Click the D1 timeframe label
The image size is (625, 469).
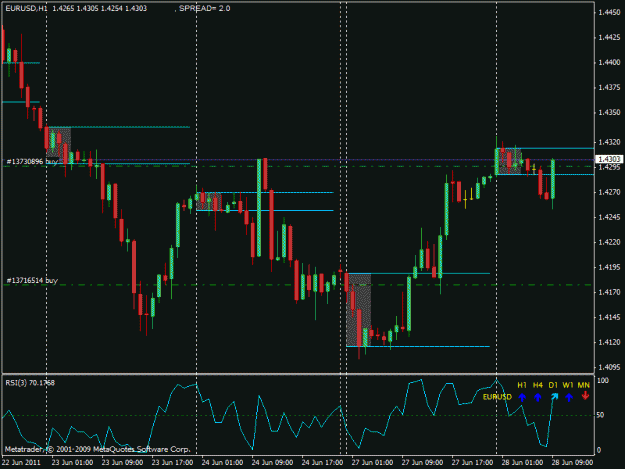pyautogui.click(x=553, y=385)
